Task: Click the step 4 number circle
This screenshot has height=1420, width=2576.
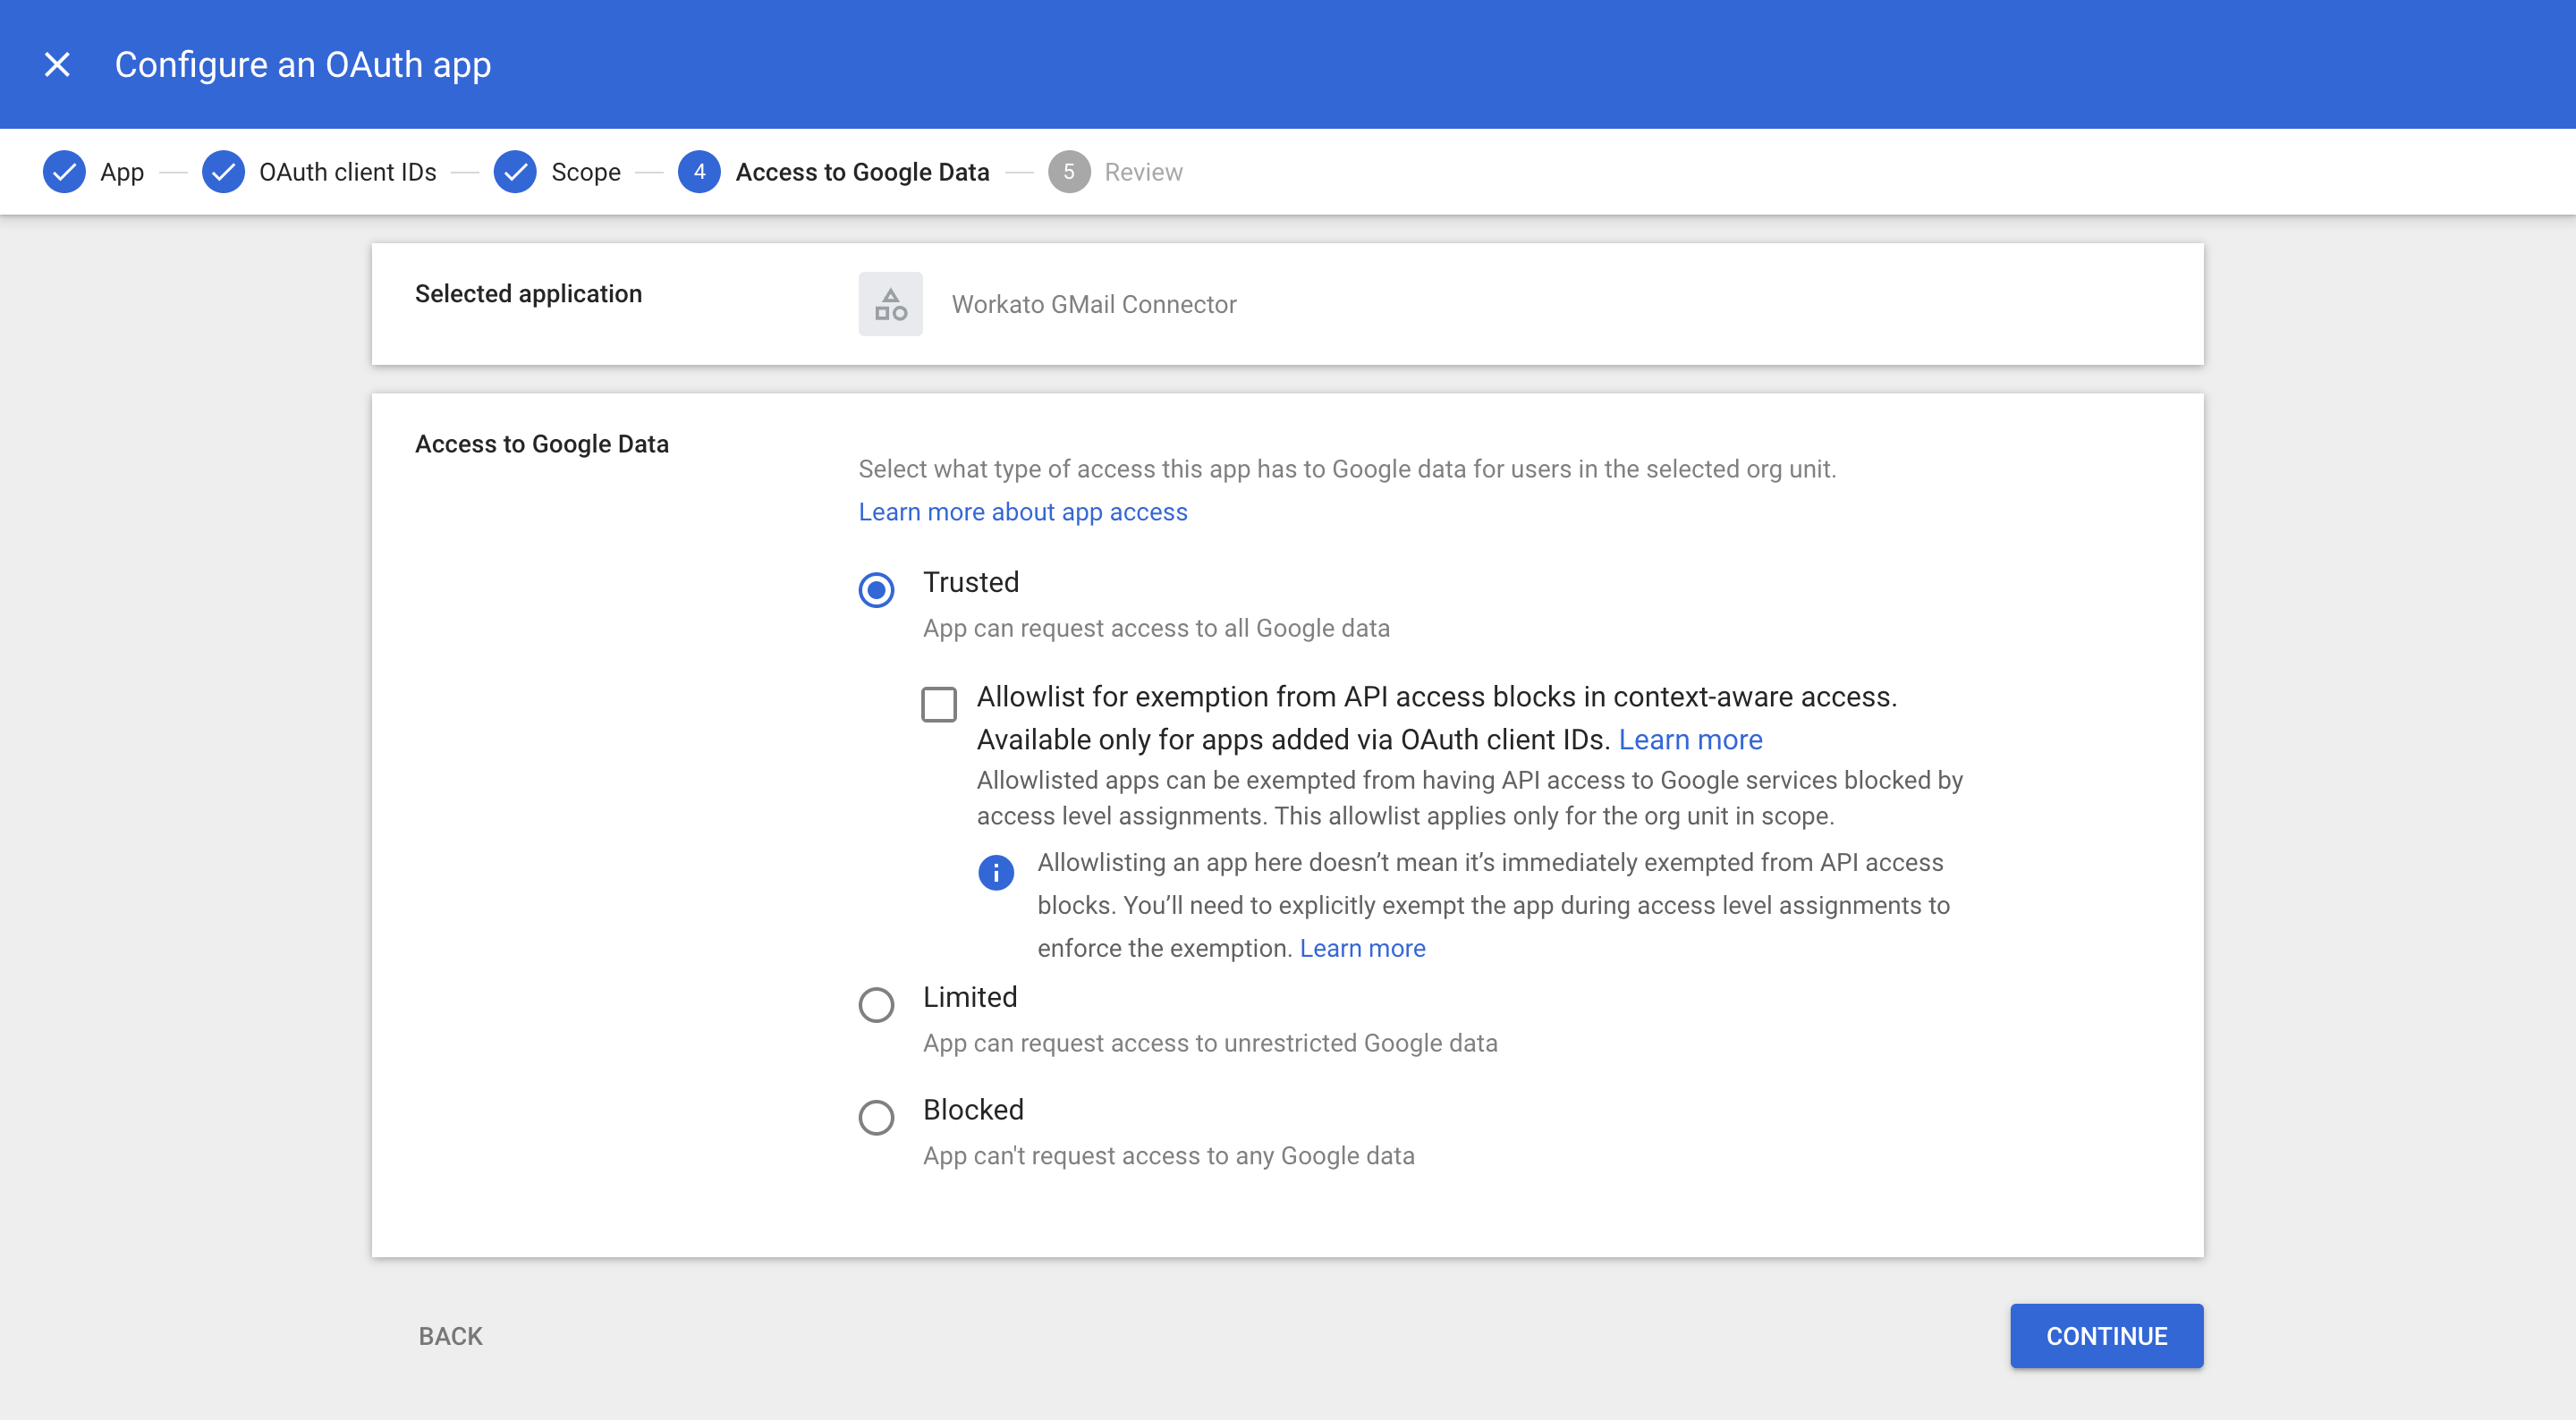Action: point(699,172)
